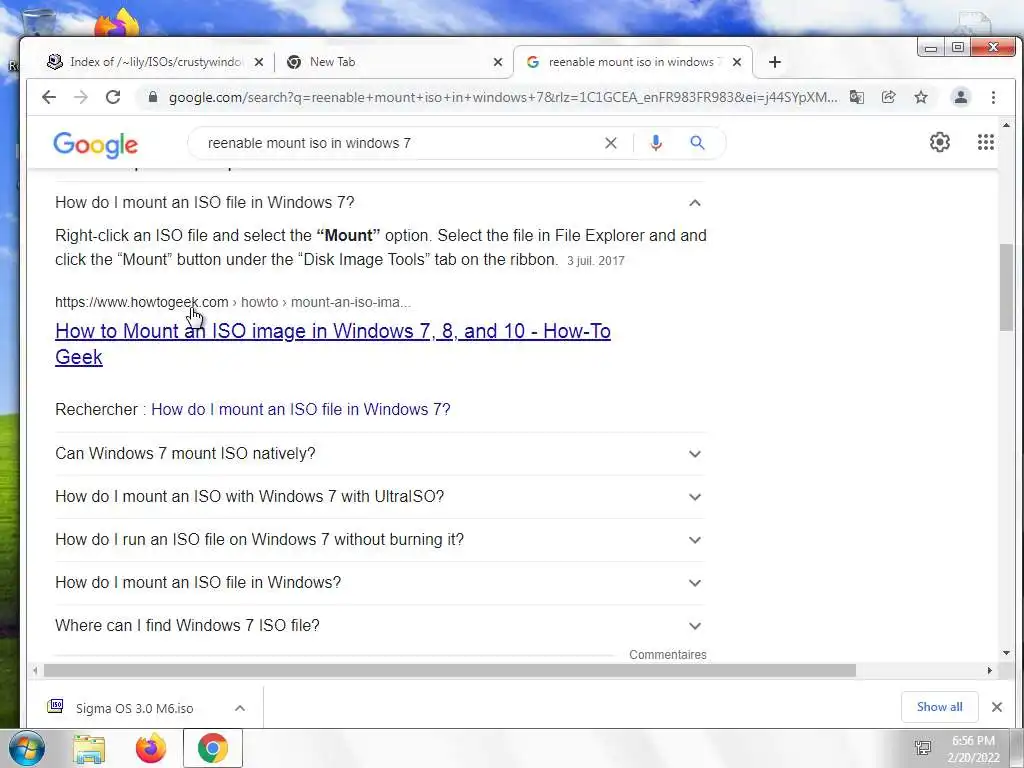The height and width of the screenshot is (768, 1024).
Task: Reload the current page
Action: click(x=113, y=97)
